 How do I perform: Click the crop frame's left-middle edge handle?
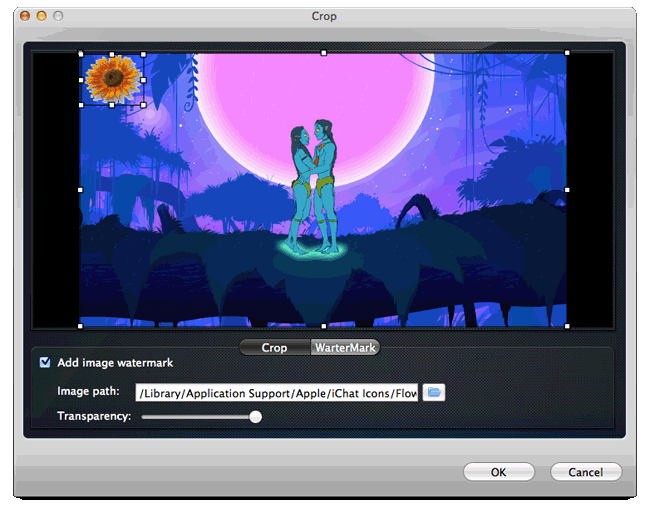(80, 190)
